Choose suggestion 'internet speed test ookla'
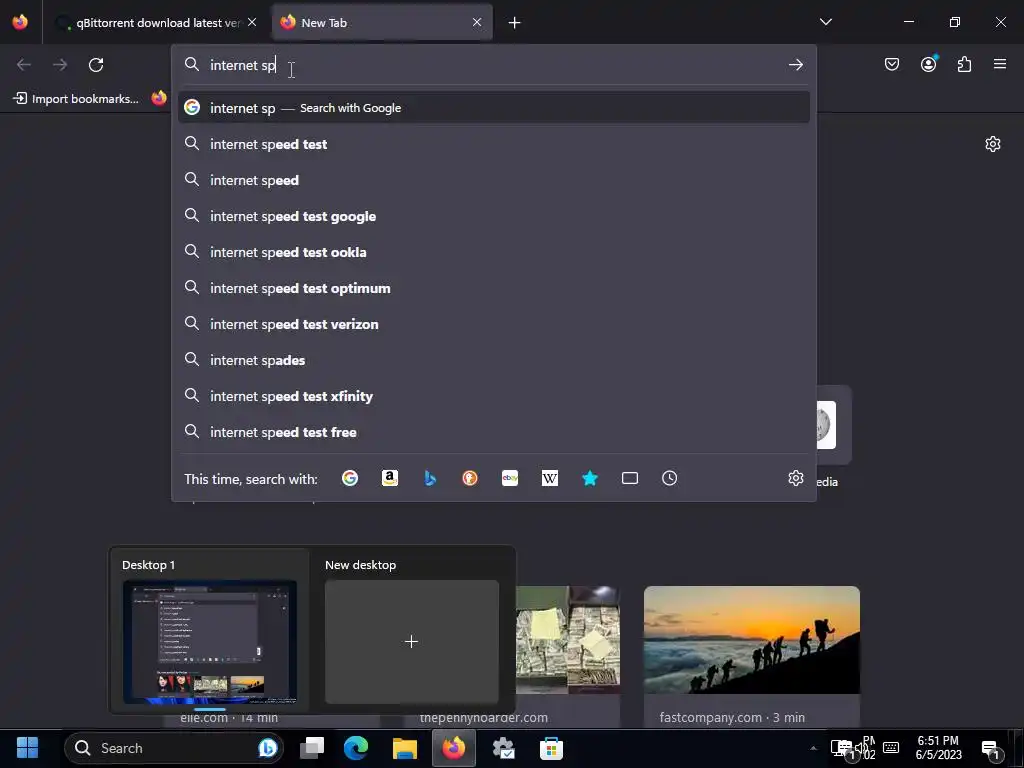Image resolution: width=1024 pixels, height=768 pixels. click(494, 252)
